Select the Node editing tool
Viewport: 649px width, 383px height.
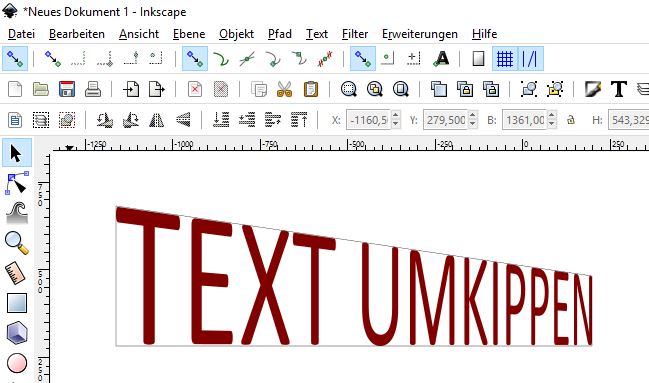pyautogui.click(x=17, y=183)
